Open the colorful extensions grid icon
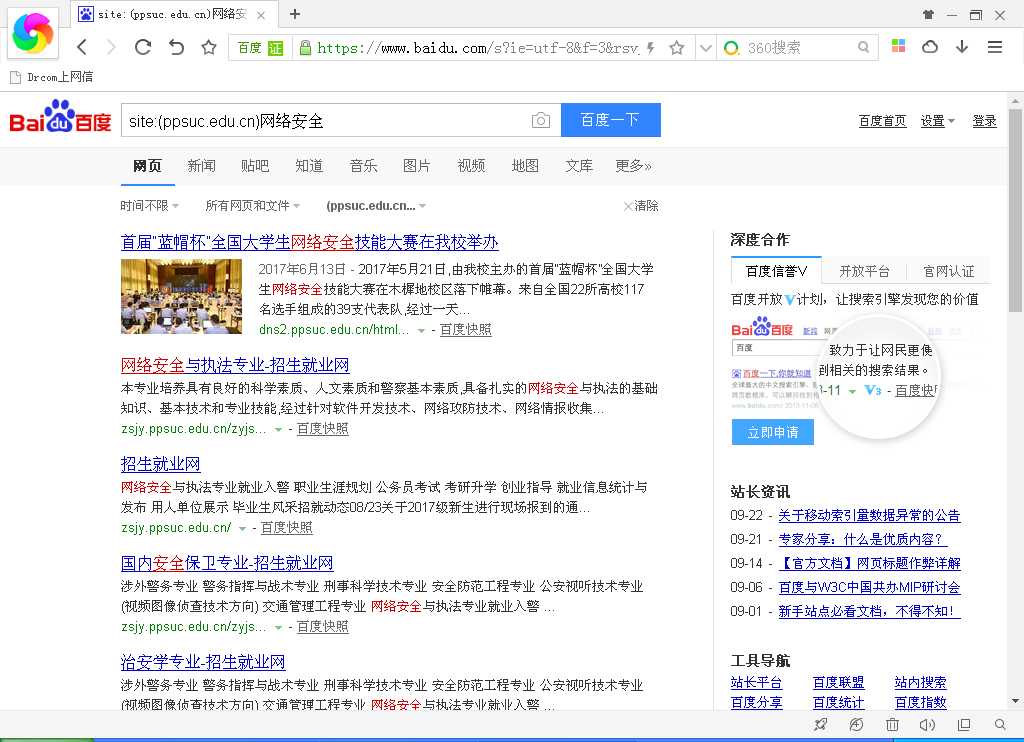This screenshot has height=742, width=1024. [899, 46]
